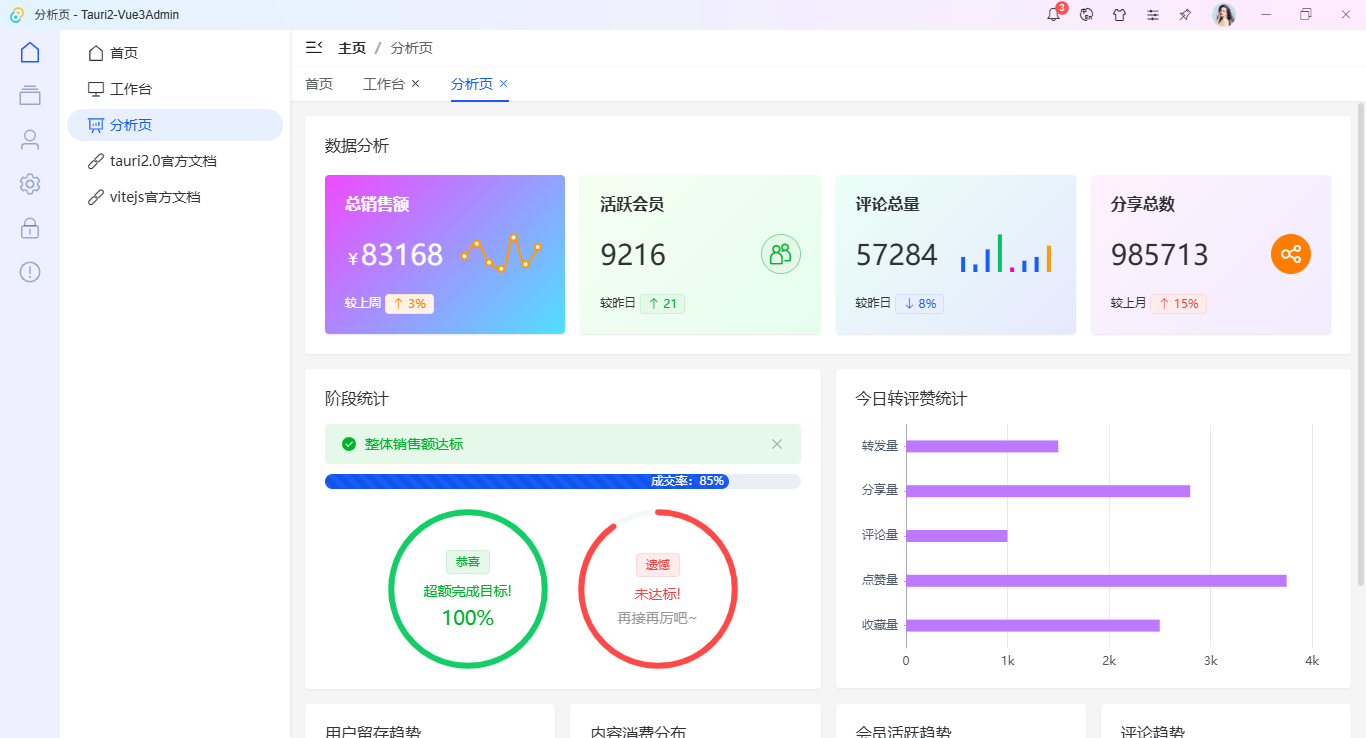Toggle the sidebar collapse icon near 主面

[x=313, y=47]
